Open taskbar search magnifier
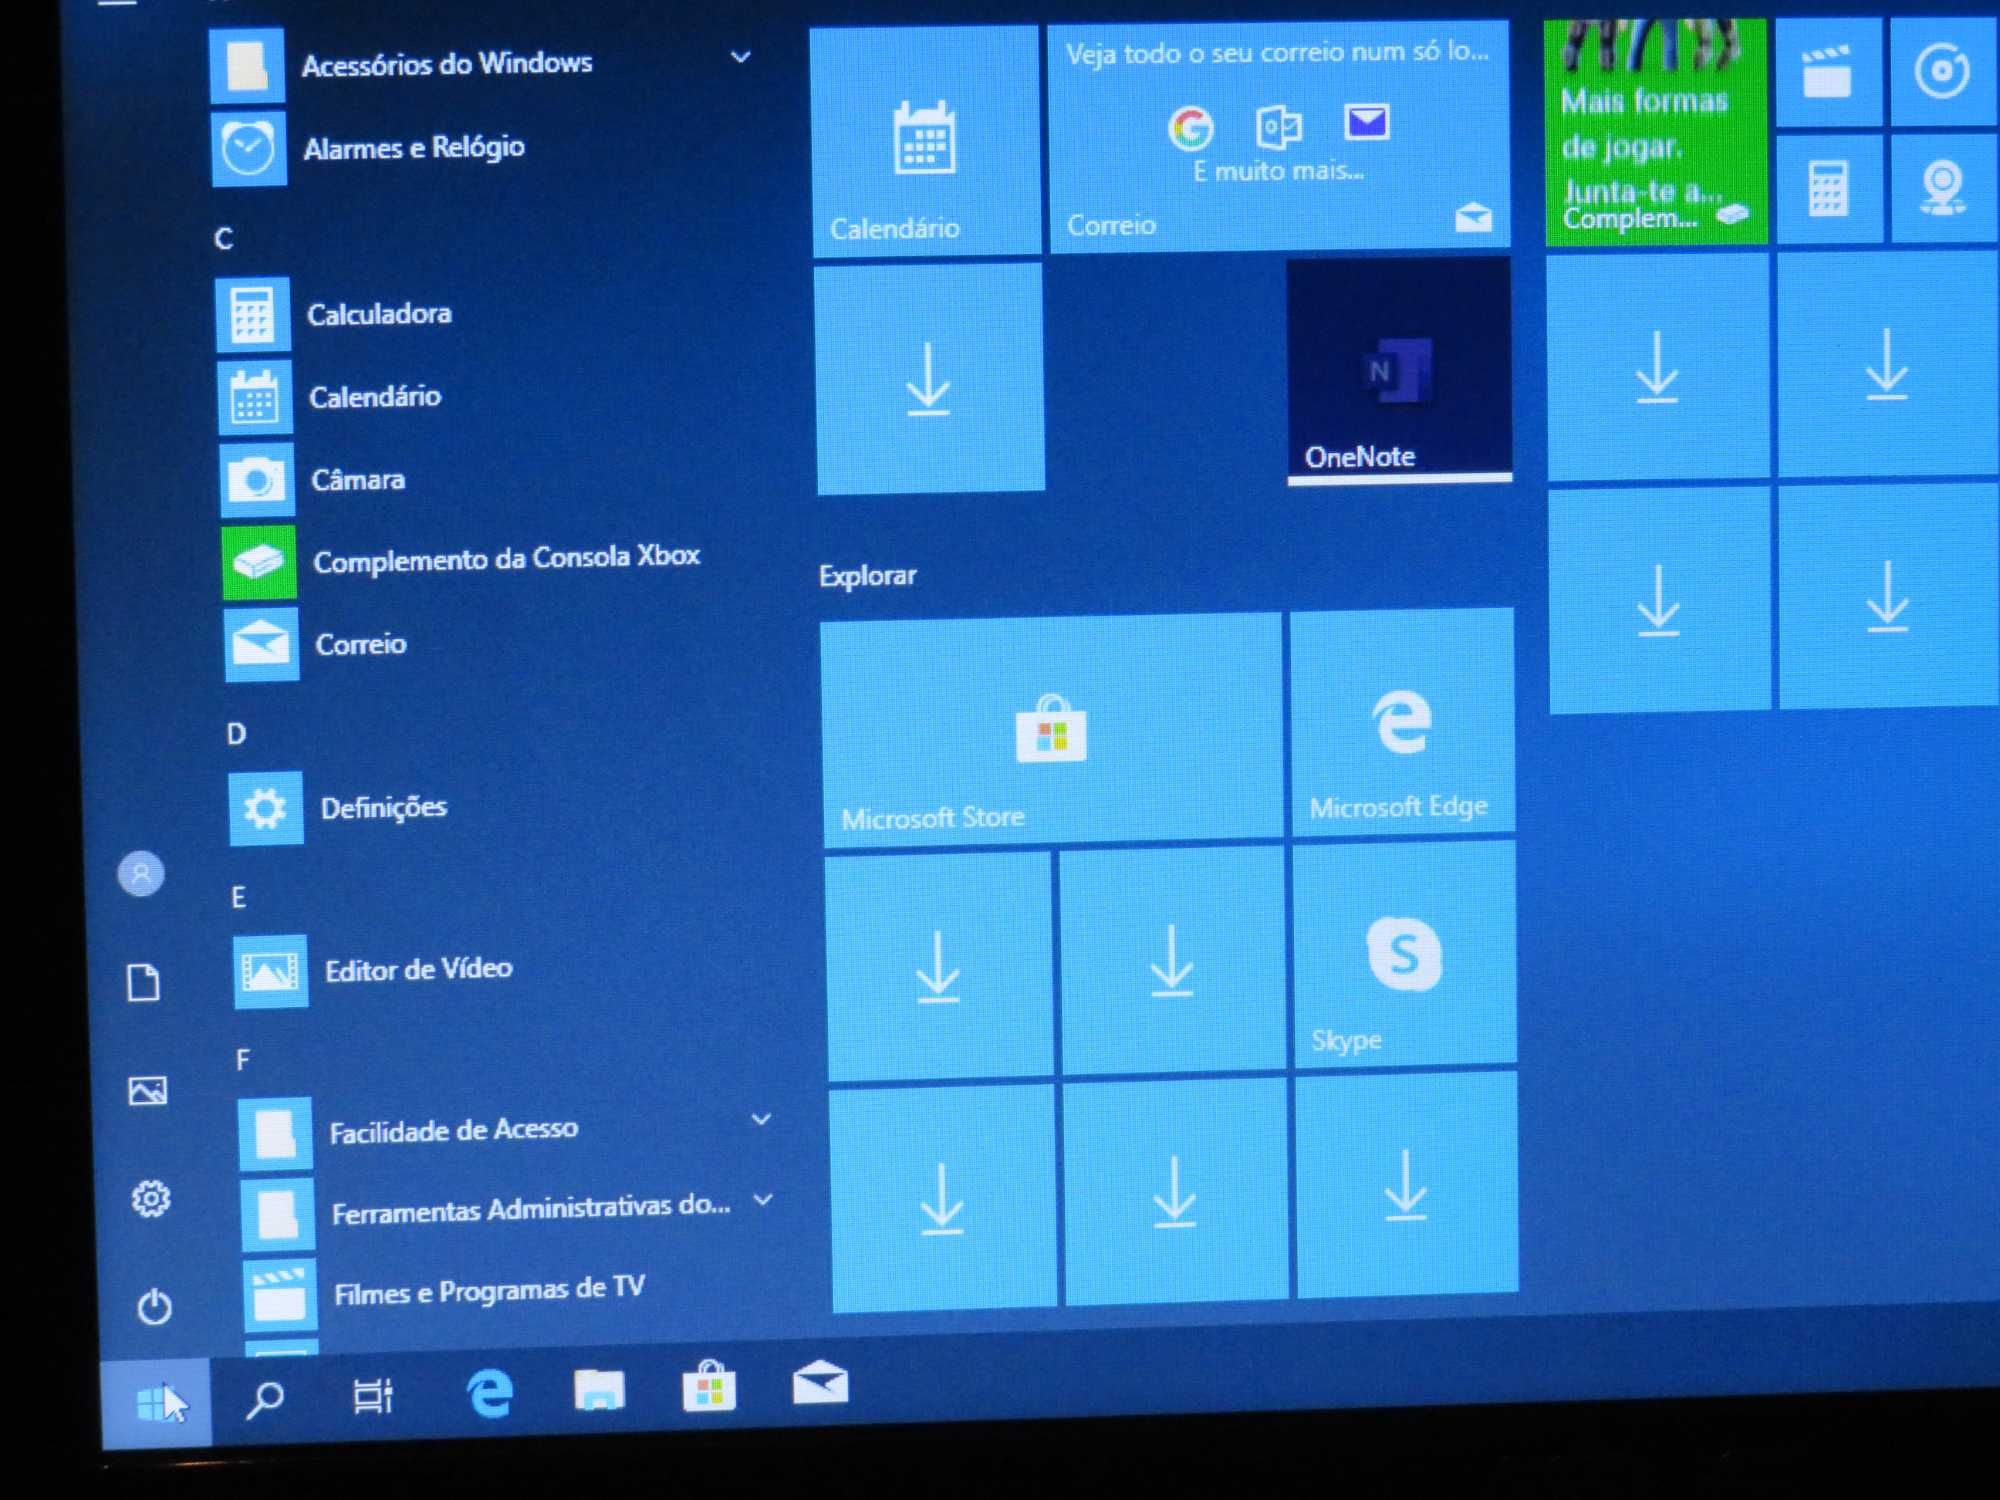Image resolution: width=2000 pixels, height=1500 pixels. [265, 1399]
